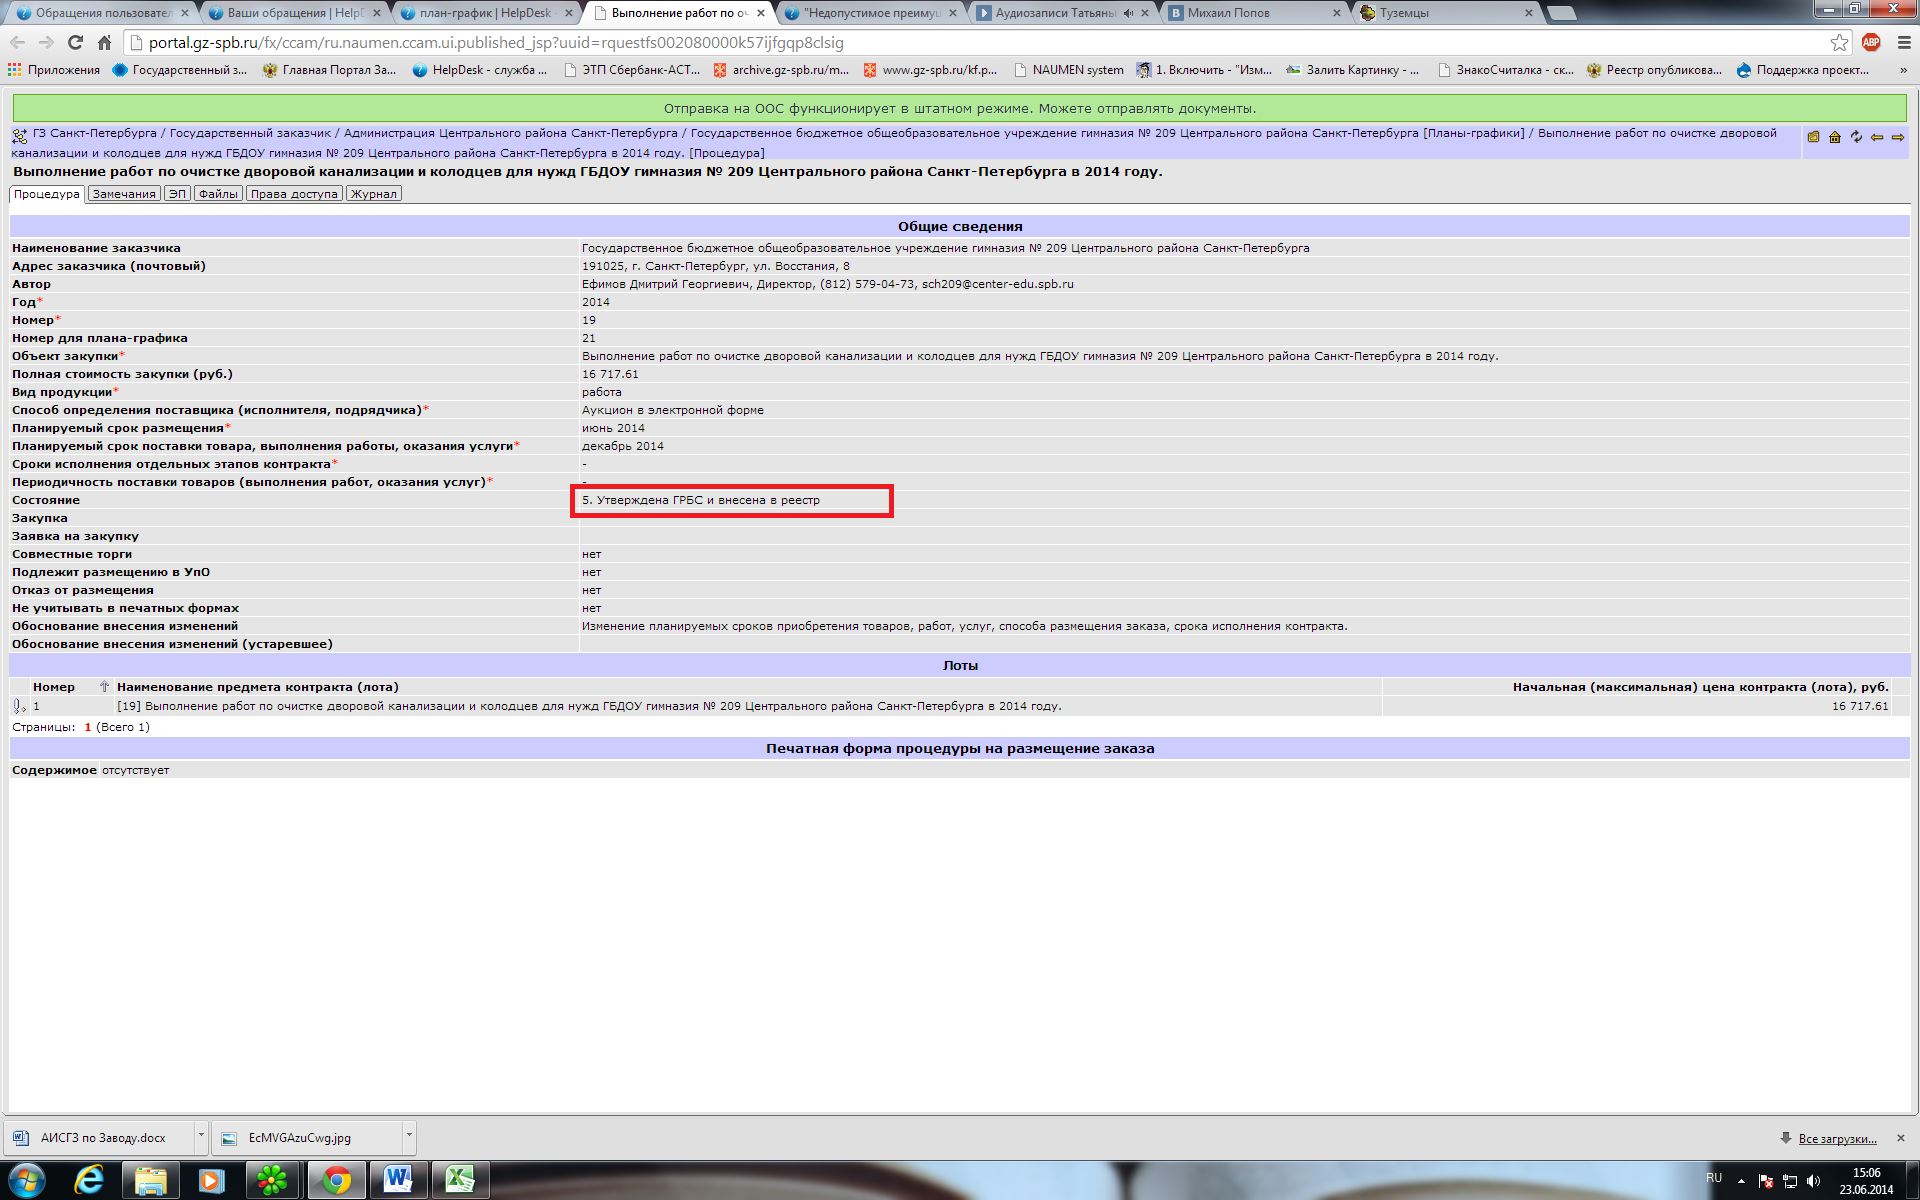Click the portal home house icon
This screenshot has height=1200, width=1920.
(1835, 137)
